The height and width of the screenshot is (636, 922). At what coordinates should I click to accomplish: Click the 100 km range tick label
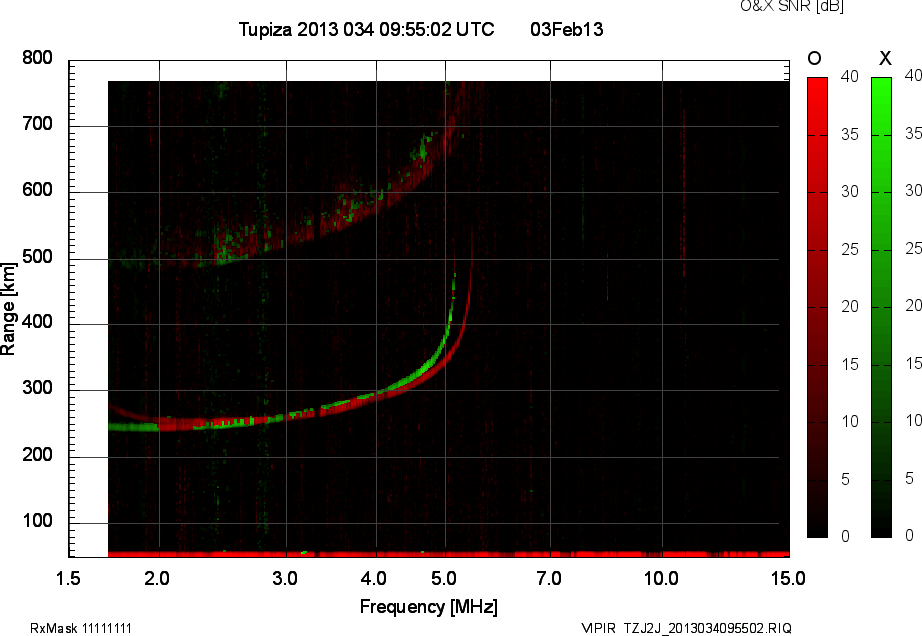(37, 522)
